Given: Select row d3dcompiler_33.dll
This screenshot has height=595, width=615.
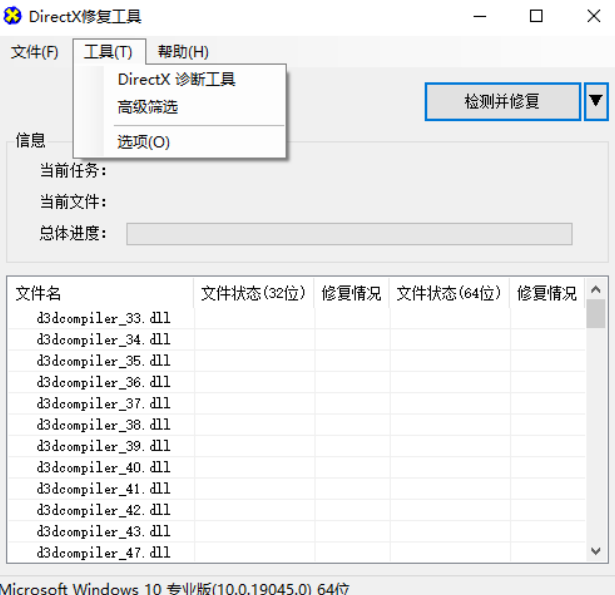Looking at the screenshot, I should click(297, 318).
